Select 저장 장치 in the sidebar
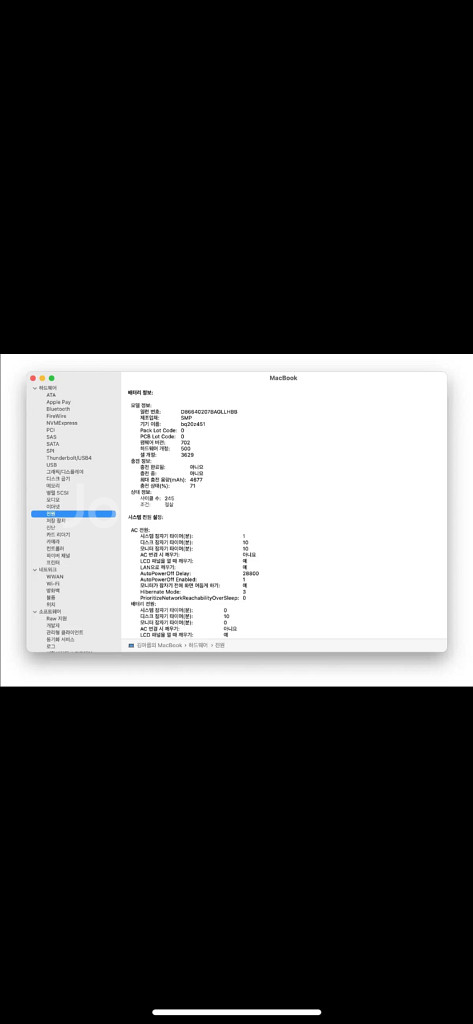The image size is (473, 1024). point(56,520)
